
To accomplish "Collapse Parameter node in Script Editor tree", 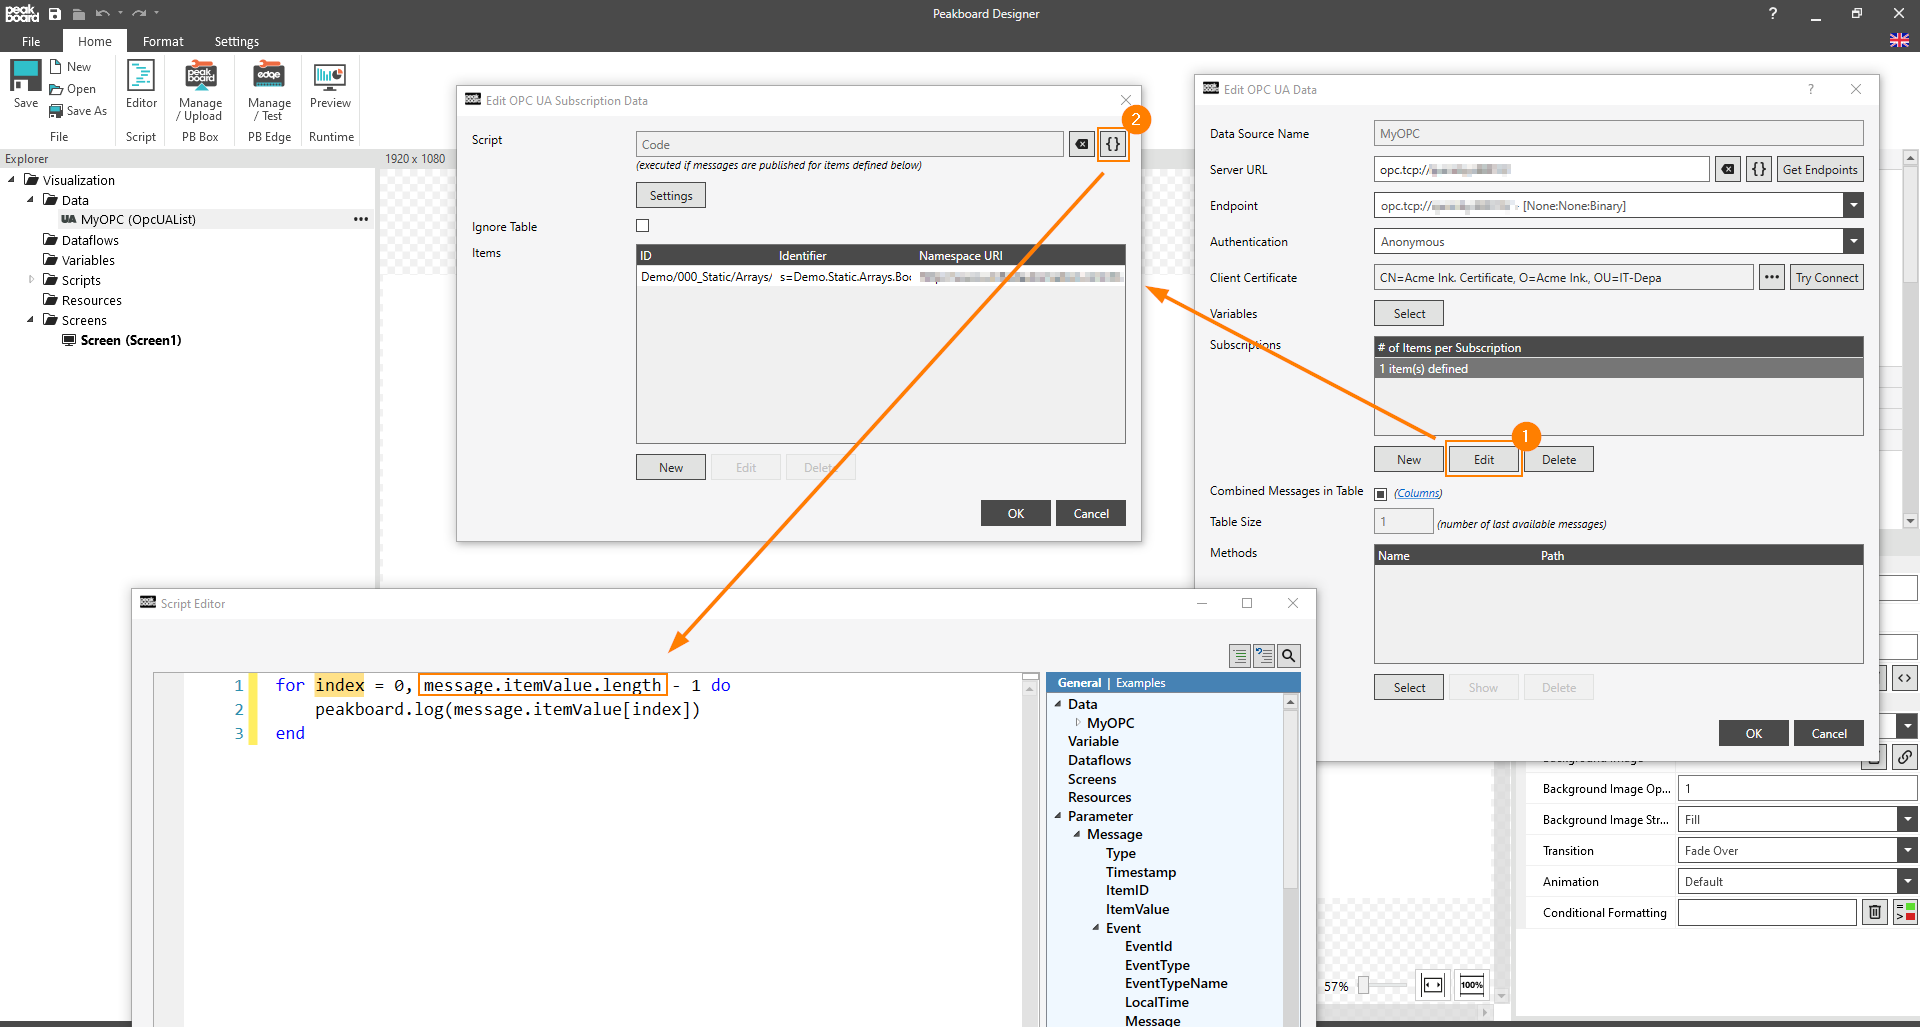I will coord(1058,815).
